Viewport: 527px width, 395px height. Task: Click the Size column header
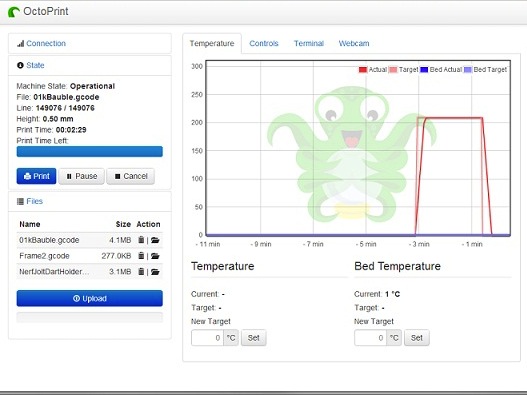click(123, 224)
